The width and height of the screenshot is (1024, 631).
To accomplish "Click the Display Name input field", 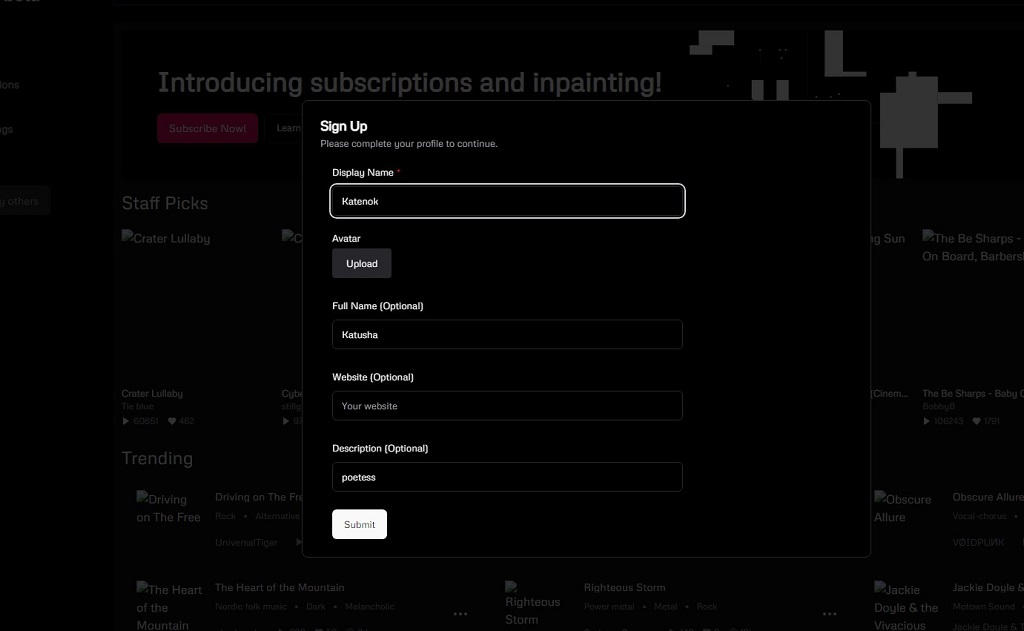I will click(507, 201).
